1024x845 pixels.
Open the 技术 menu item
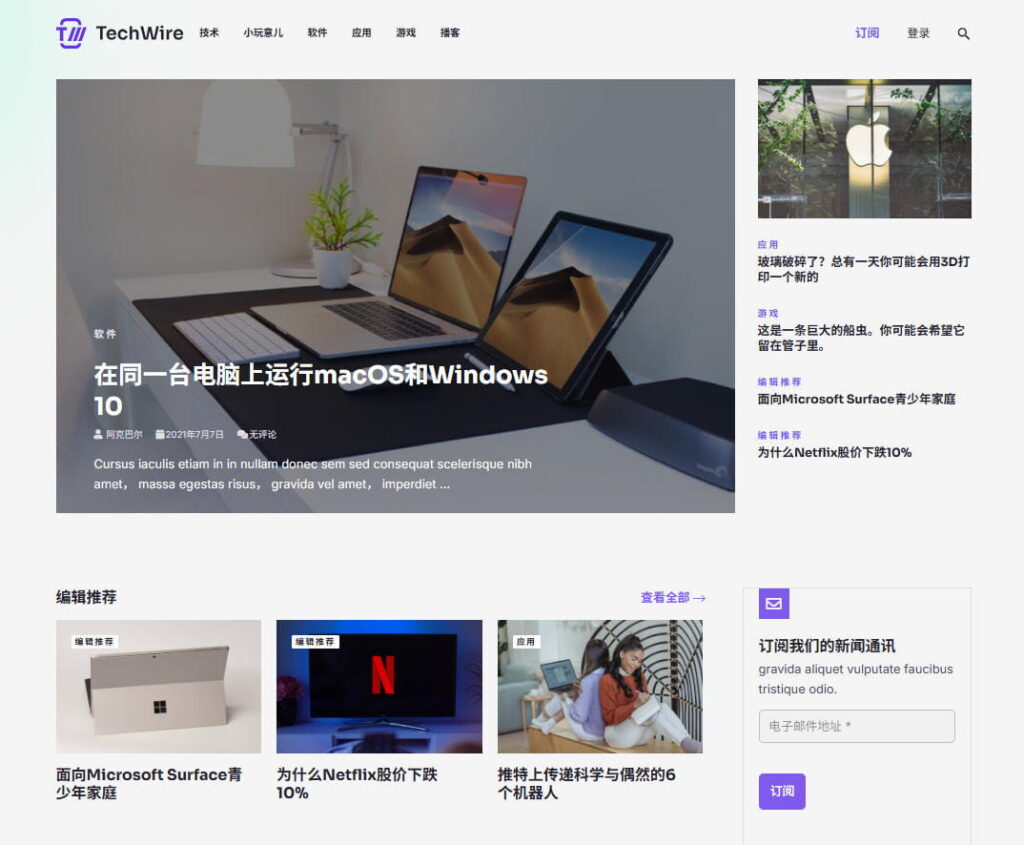point(209,33)
